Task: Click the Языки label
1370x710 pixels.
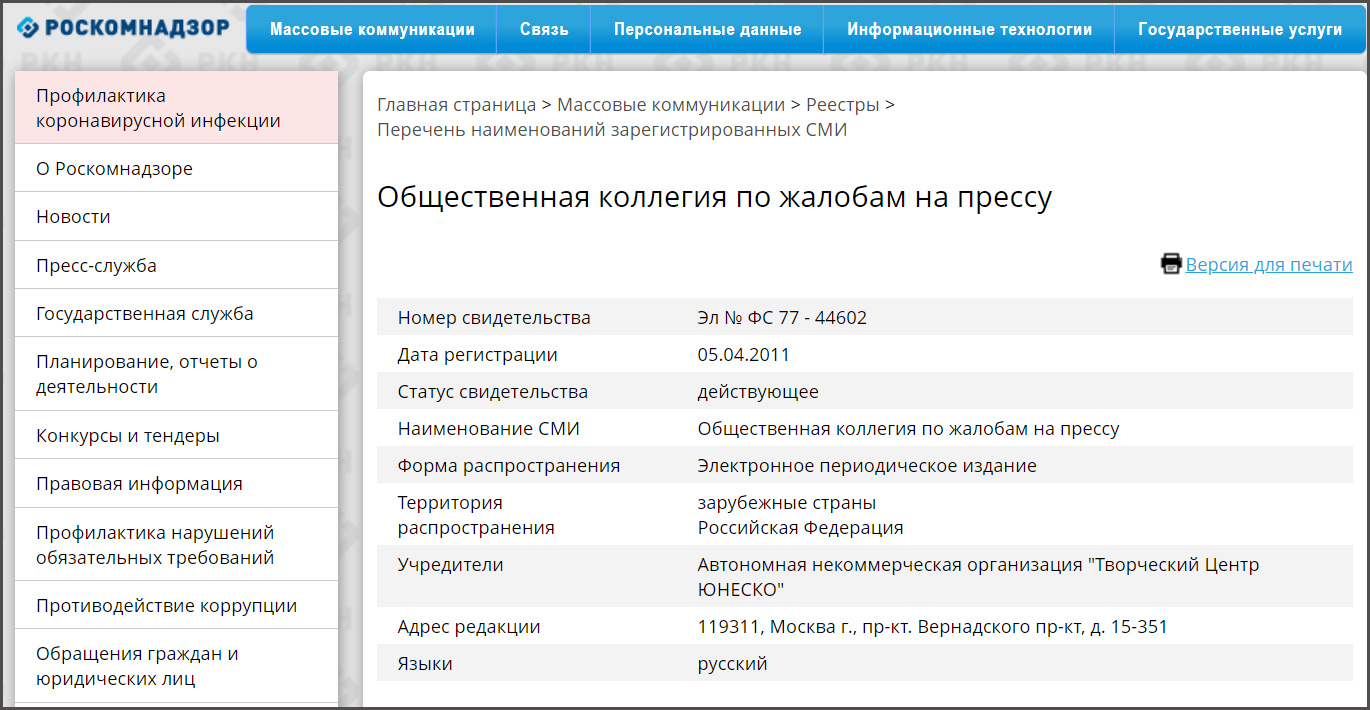Action: tap(425, 664)
